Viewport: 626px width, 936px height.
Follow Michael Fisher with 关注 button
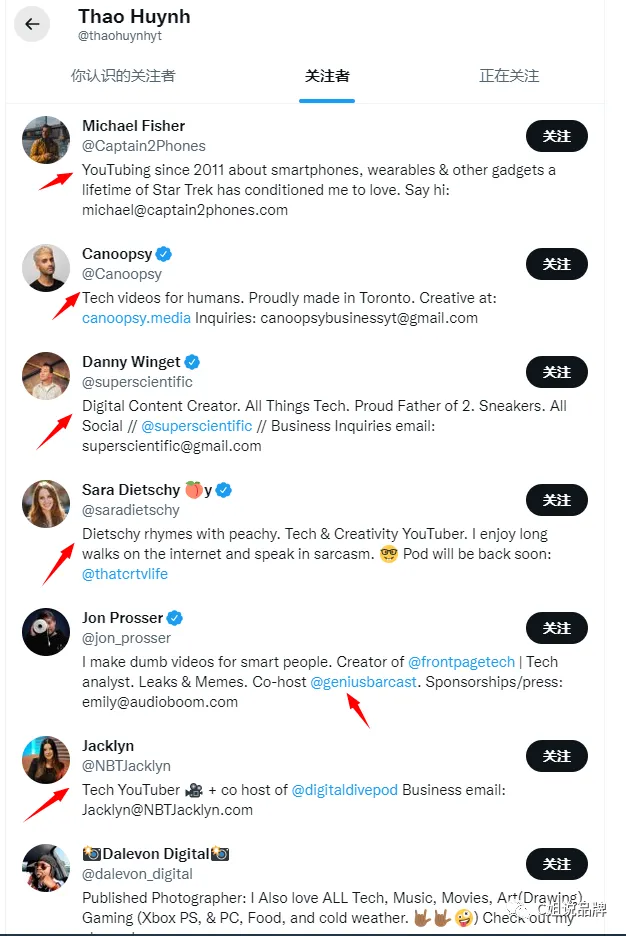pos(557,136)
